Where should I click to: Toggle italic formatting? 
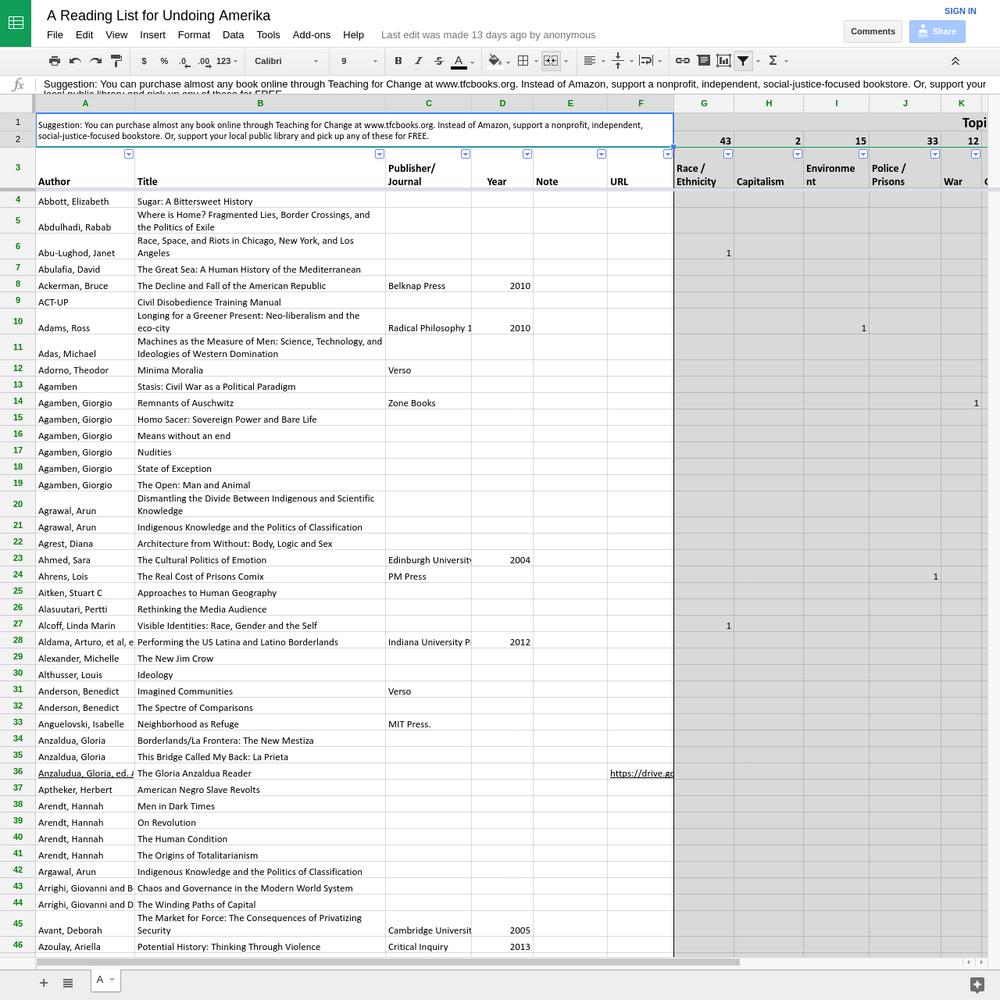(418, 61)
